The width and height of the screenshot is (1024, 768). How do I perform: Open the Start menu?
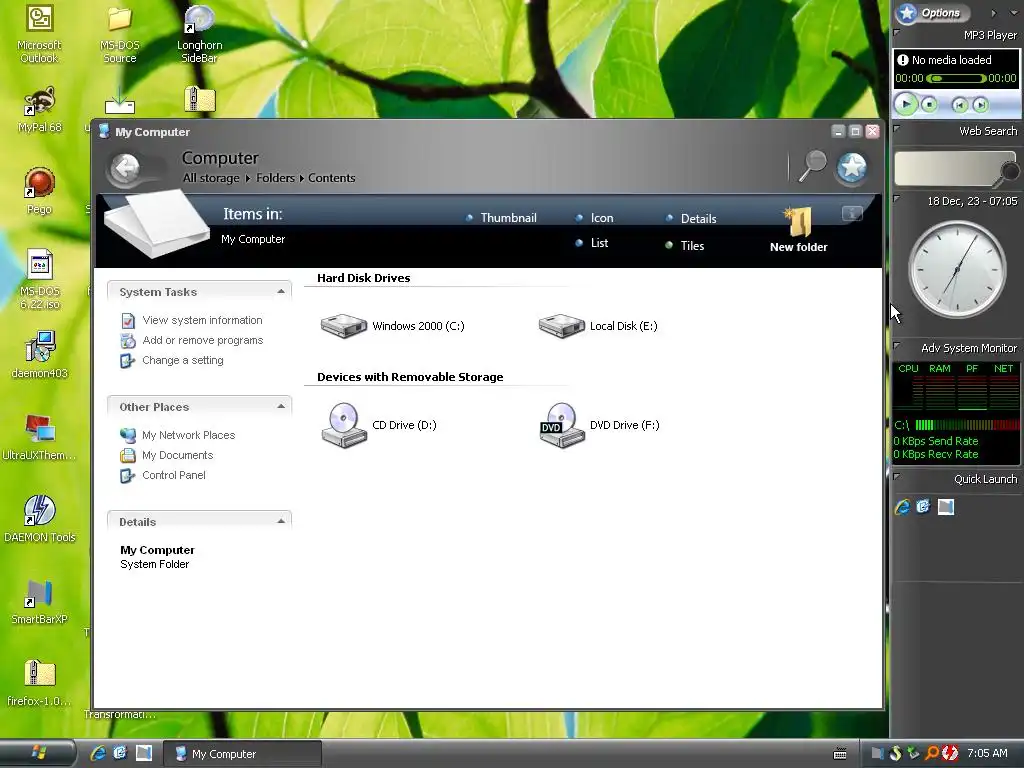pyautogui.click(x=38, y=753)
